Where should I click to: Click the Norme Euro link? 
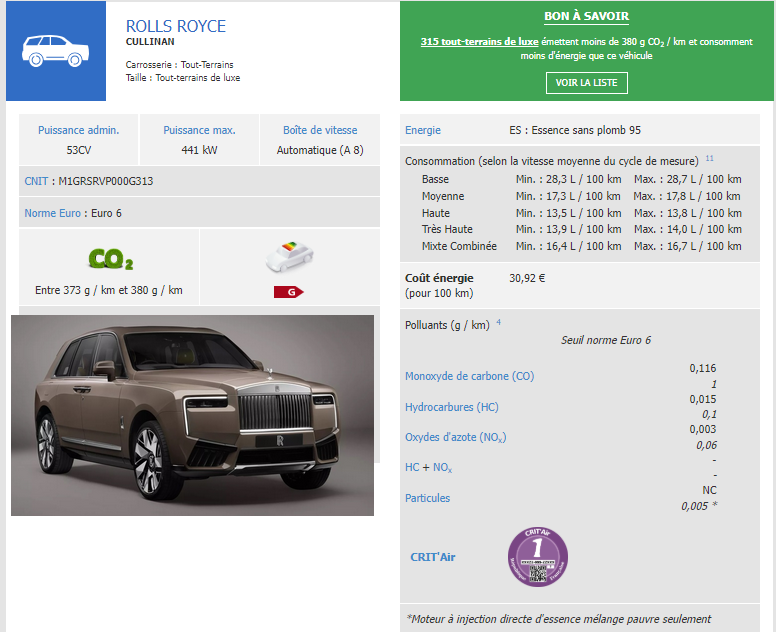52,213
